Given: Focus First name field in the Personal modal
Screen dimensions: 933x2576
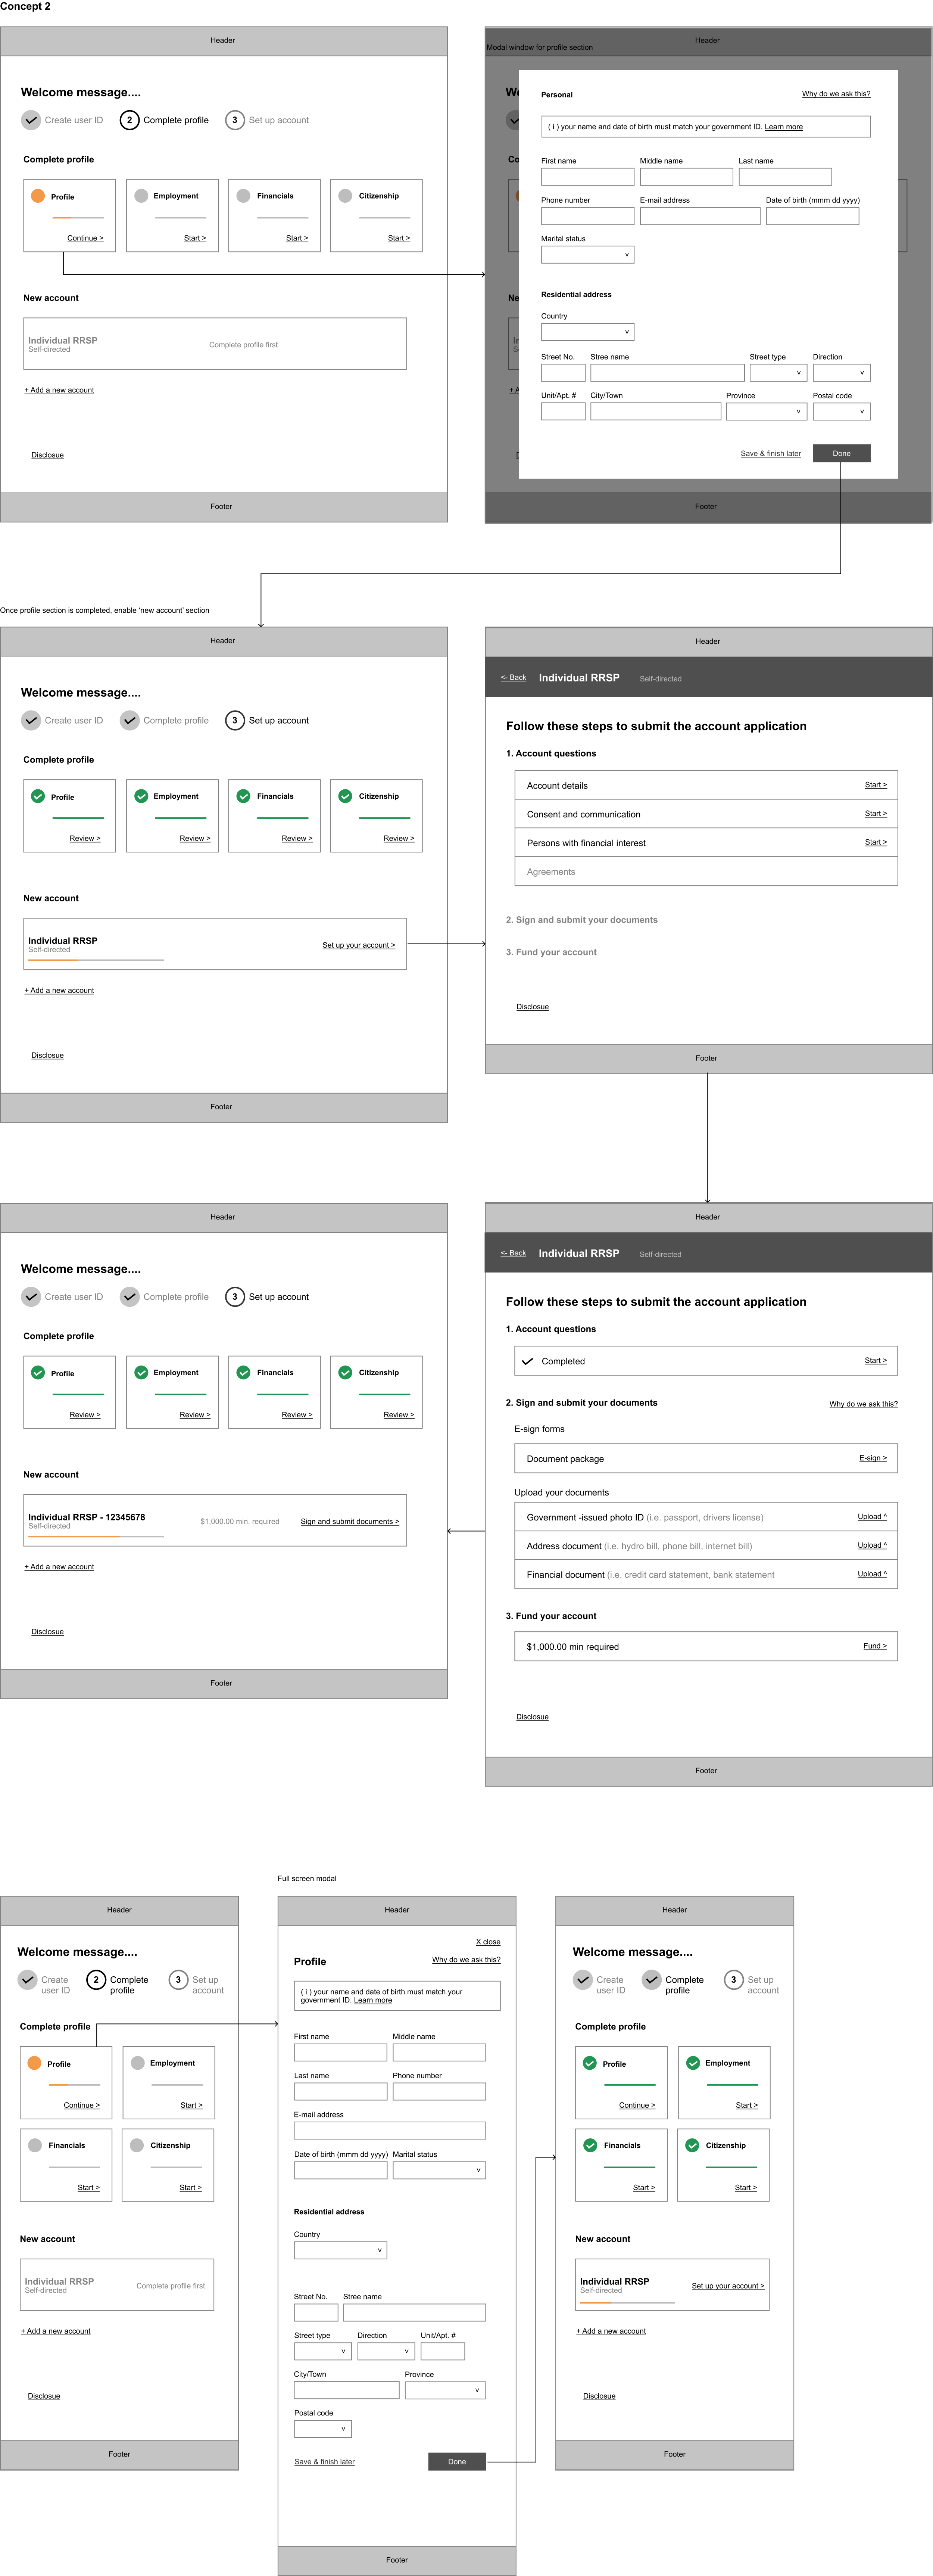Looking at the screenshot, I should click(x=588, y=177).
